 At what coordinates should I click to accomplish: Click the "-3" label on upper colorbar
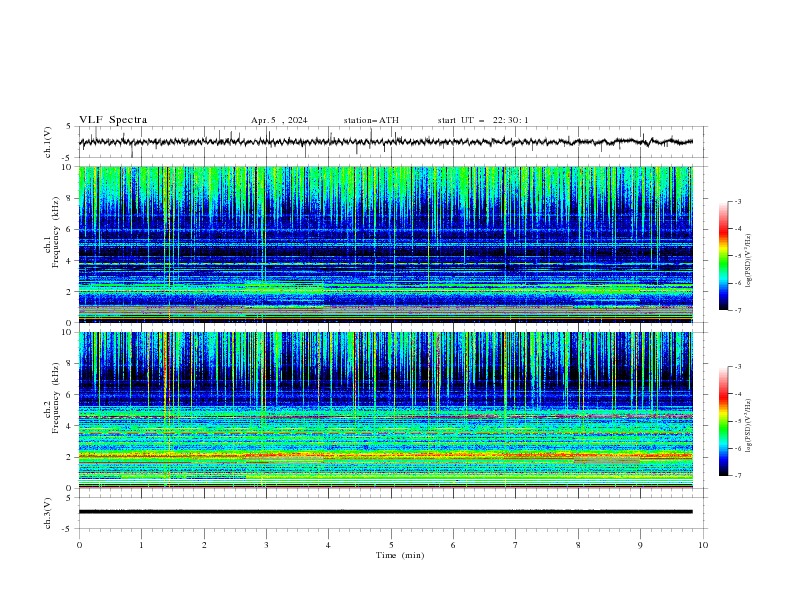coord(737,201)
